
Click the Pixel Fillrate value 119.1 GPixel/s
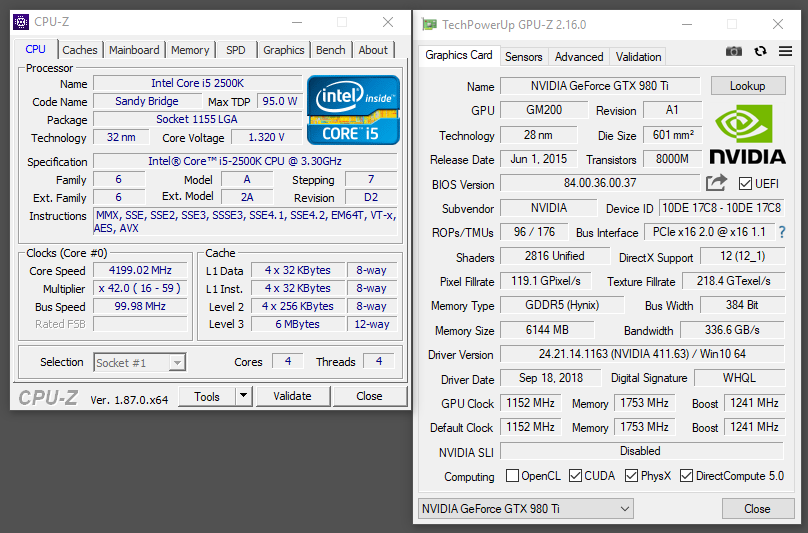point(546,281)
